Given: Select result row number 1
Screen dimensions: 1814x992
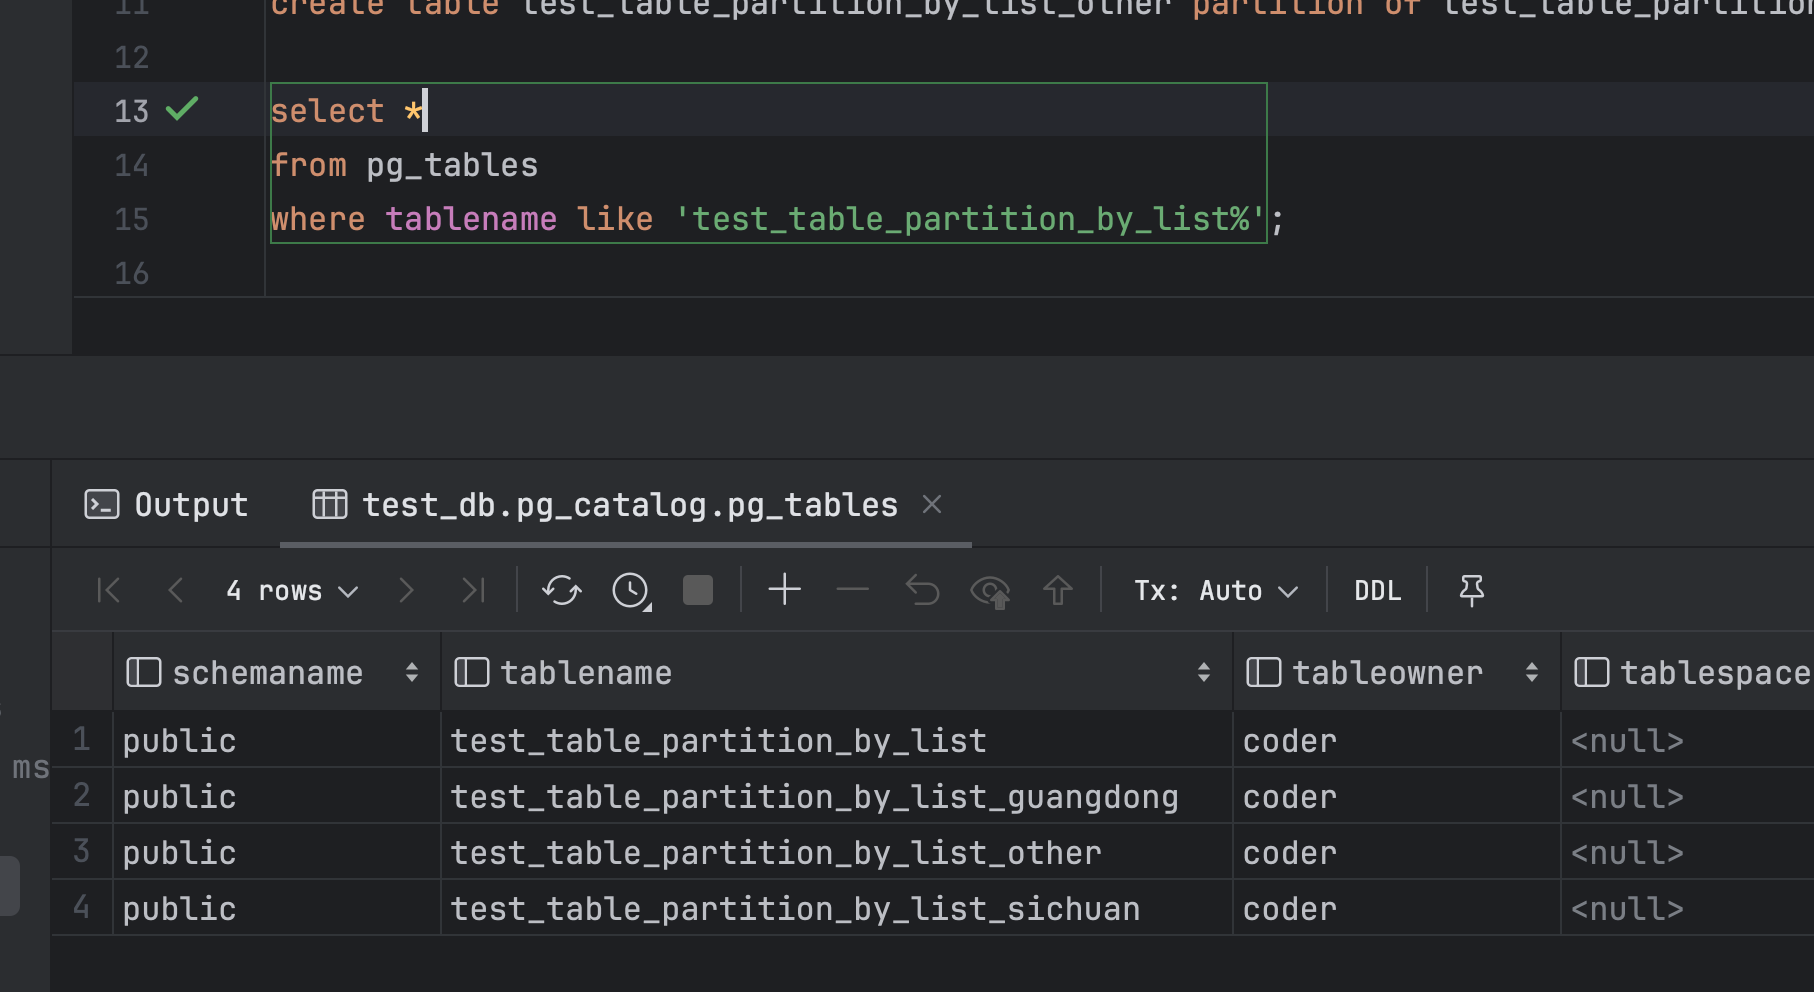Looking at the screenshot, I should click(x=82, y=740).
